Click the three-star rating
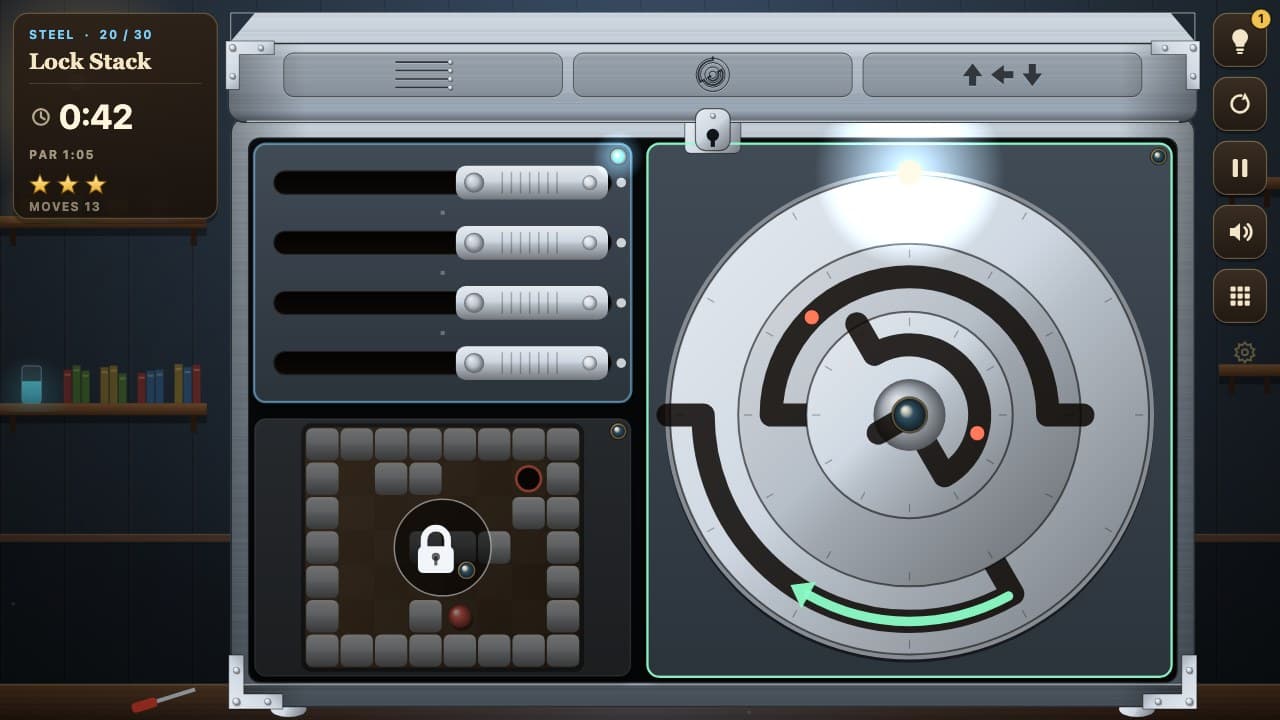 [68, 184]
